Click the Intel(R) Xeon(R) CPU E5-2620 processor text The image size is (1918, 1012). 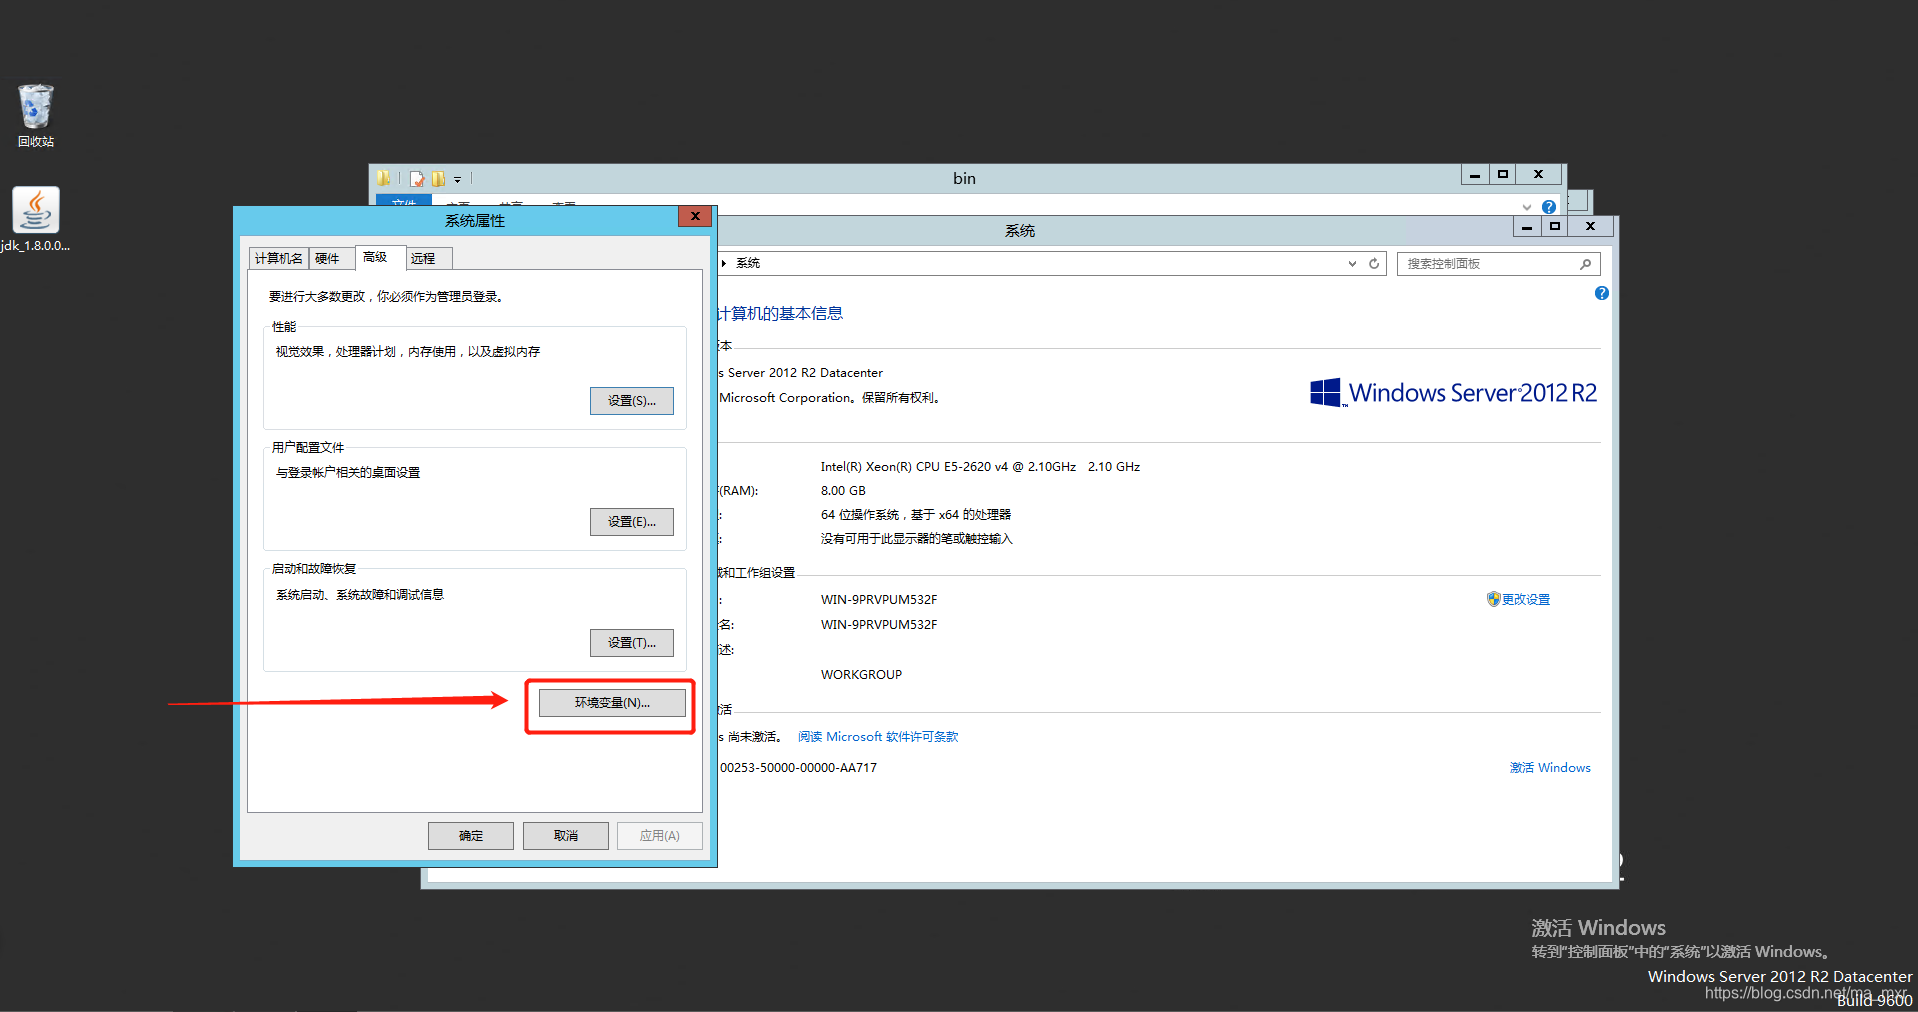point(980,467)
